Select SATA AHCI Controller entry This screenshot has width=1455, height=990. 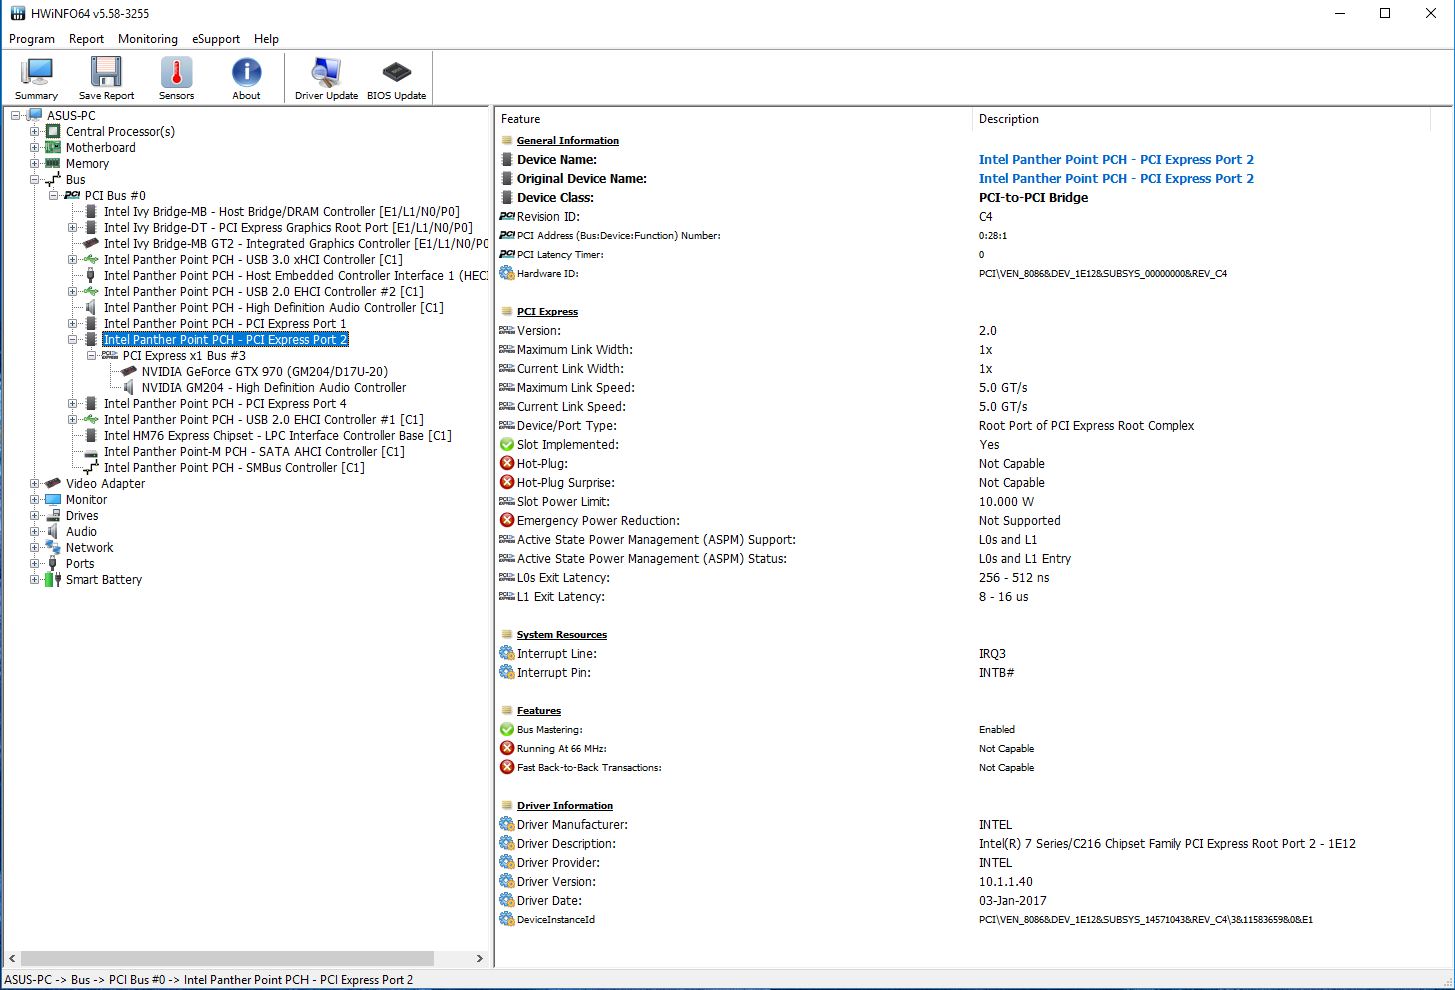tap(254, 451)
